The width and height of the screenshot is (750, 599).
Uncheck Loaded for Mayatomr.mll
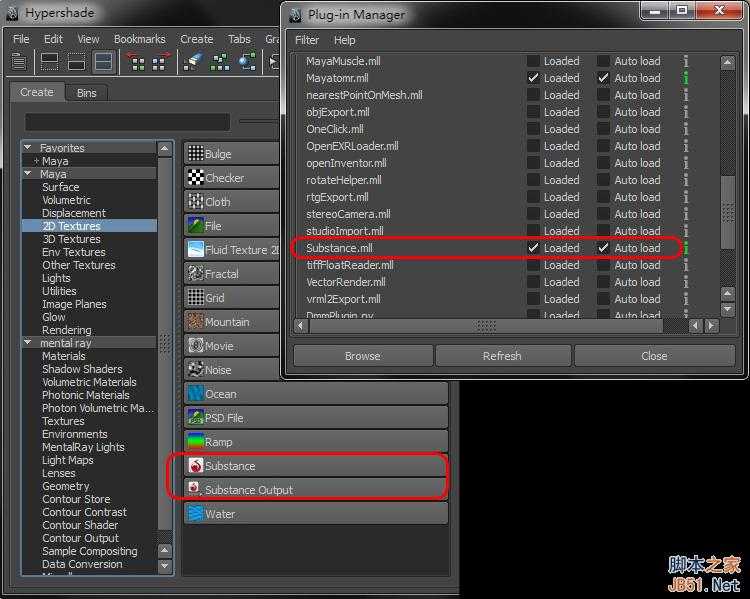tap(533, 78)
